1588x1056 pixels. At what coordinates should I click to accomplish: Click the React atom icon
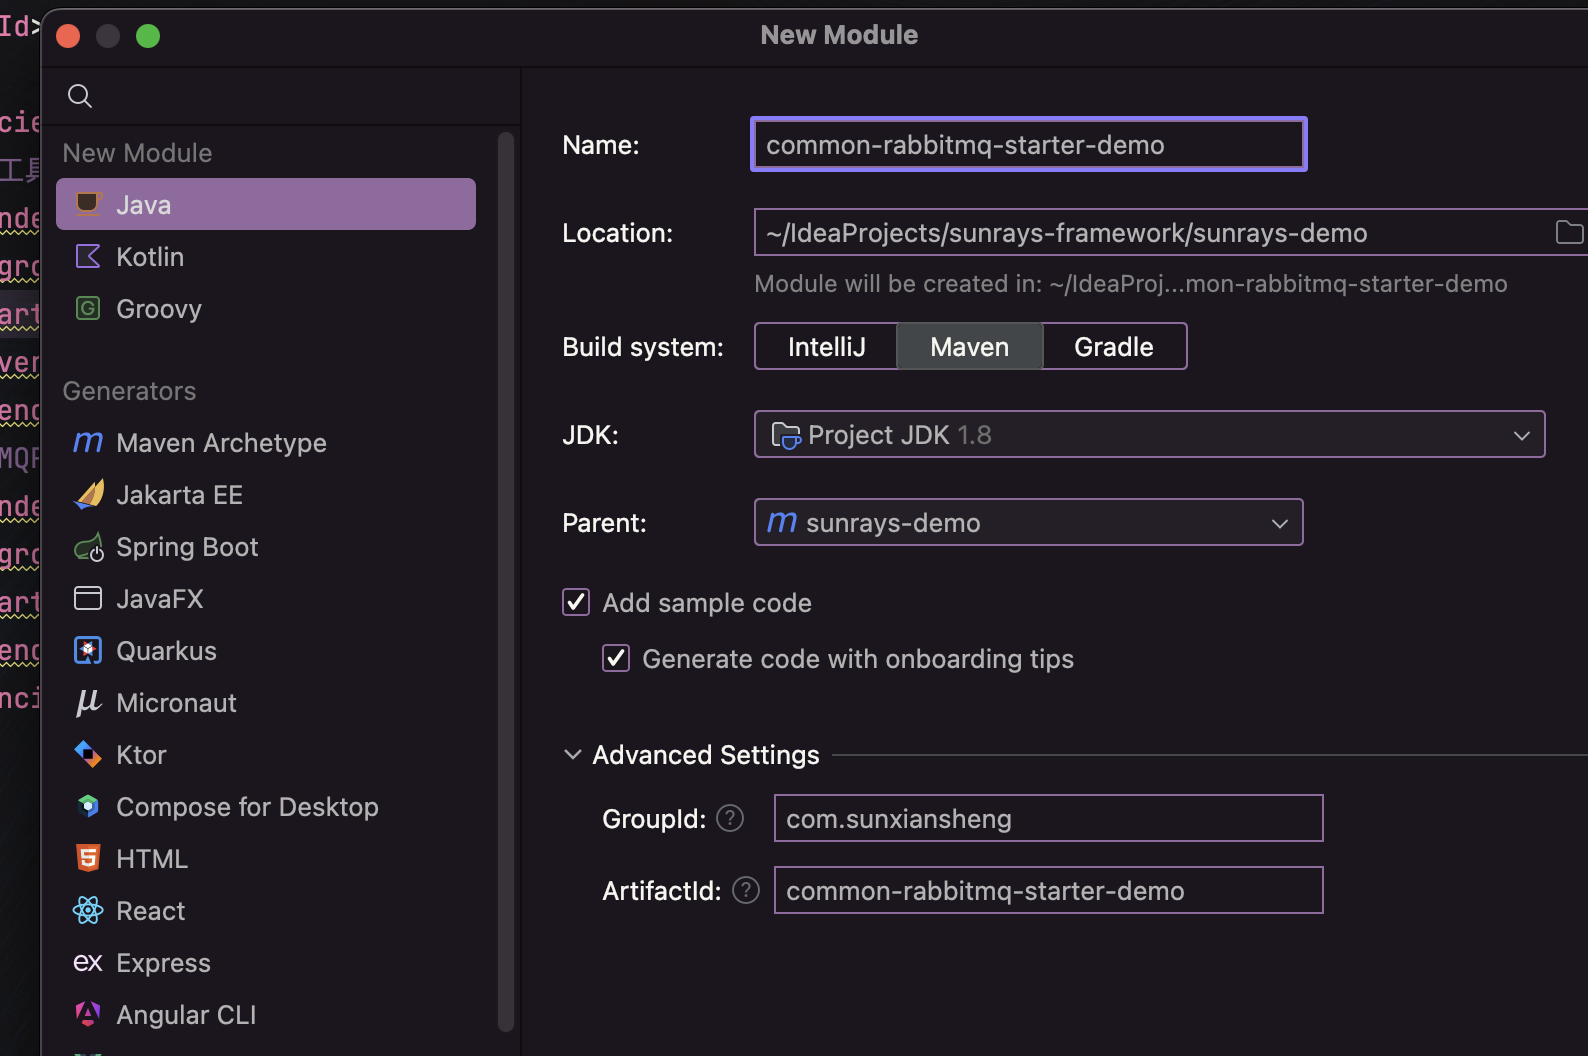click(x=88, y=910)
